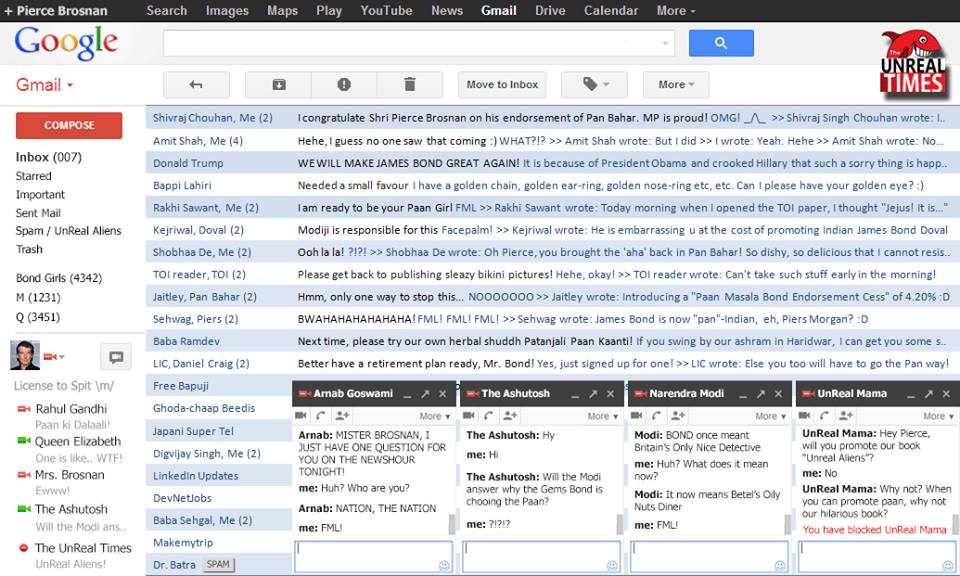Screen dimensions: 960x576
Task: Click the Move to Inbox button
Action: click(502, 84)
